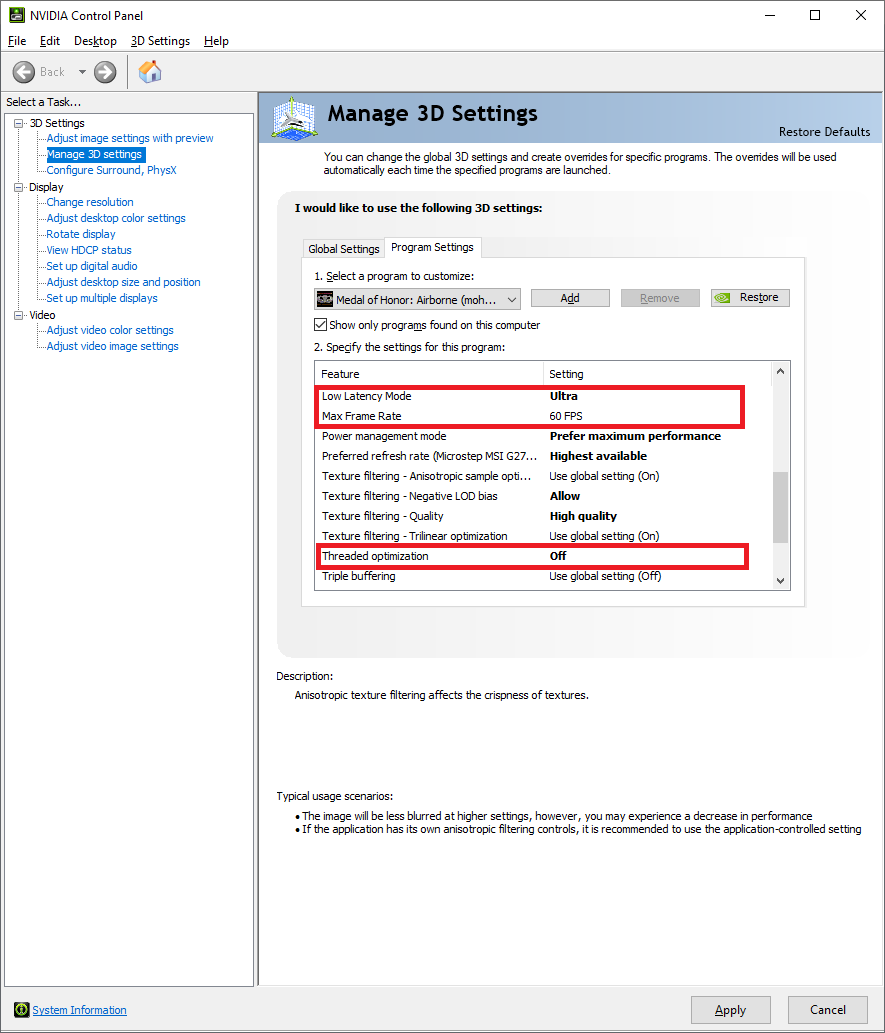Click the Back arrow icon
Viewport: 885px width, 1033px height.
coord(24,72)
